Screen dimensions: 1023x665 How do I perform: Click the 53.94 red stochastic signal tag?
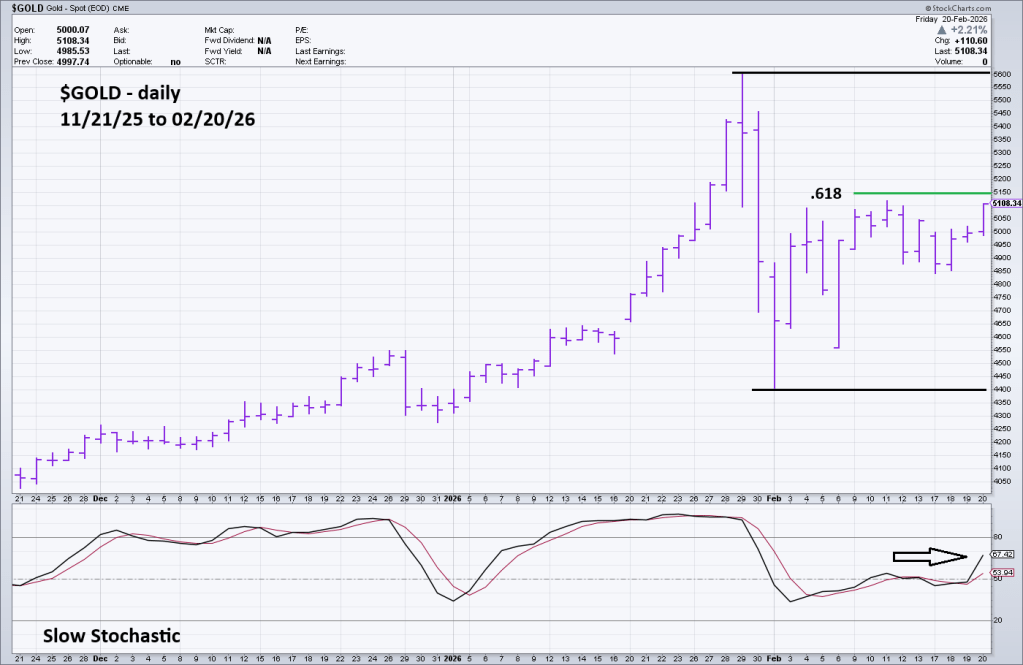tap(1002, 573)
